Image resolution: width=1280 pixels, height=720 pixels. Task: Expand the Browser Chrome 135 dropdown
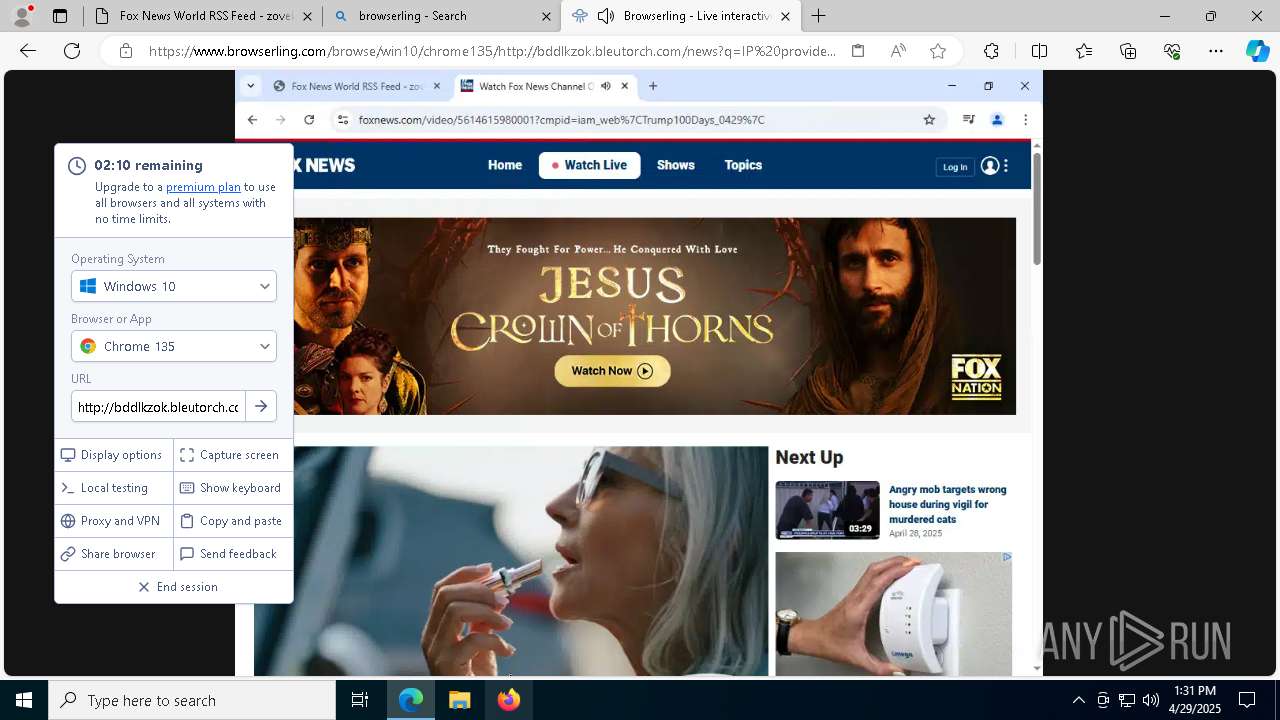point(174,346)
